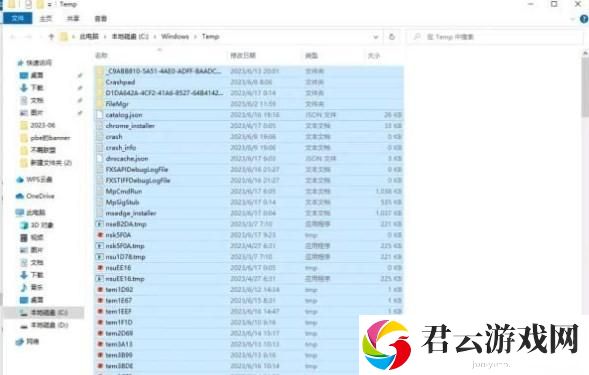Open the 新建文件夹 (2) folder in the sidebar

point(51,163)
